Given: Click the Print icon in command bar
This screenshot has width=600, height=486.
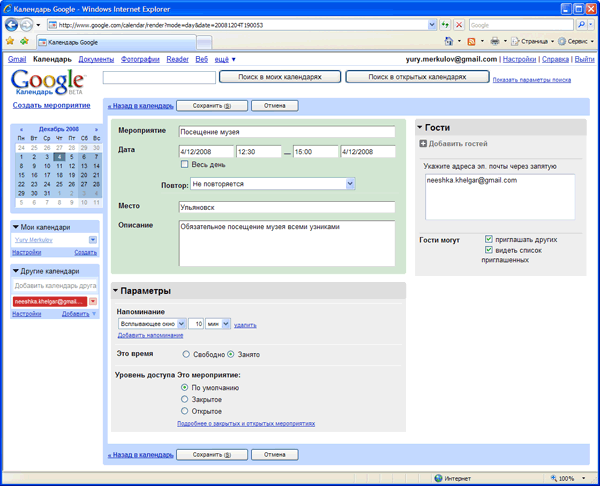Looking at the screenshot, I should click(495, 41).
